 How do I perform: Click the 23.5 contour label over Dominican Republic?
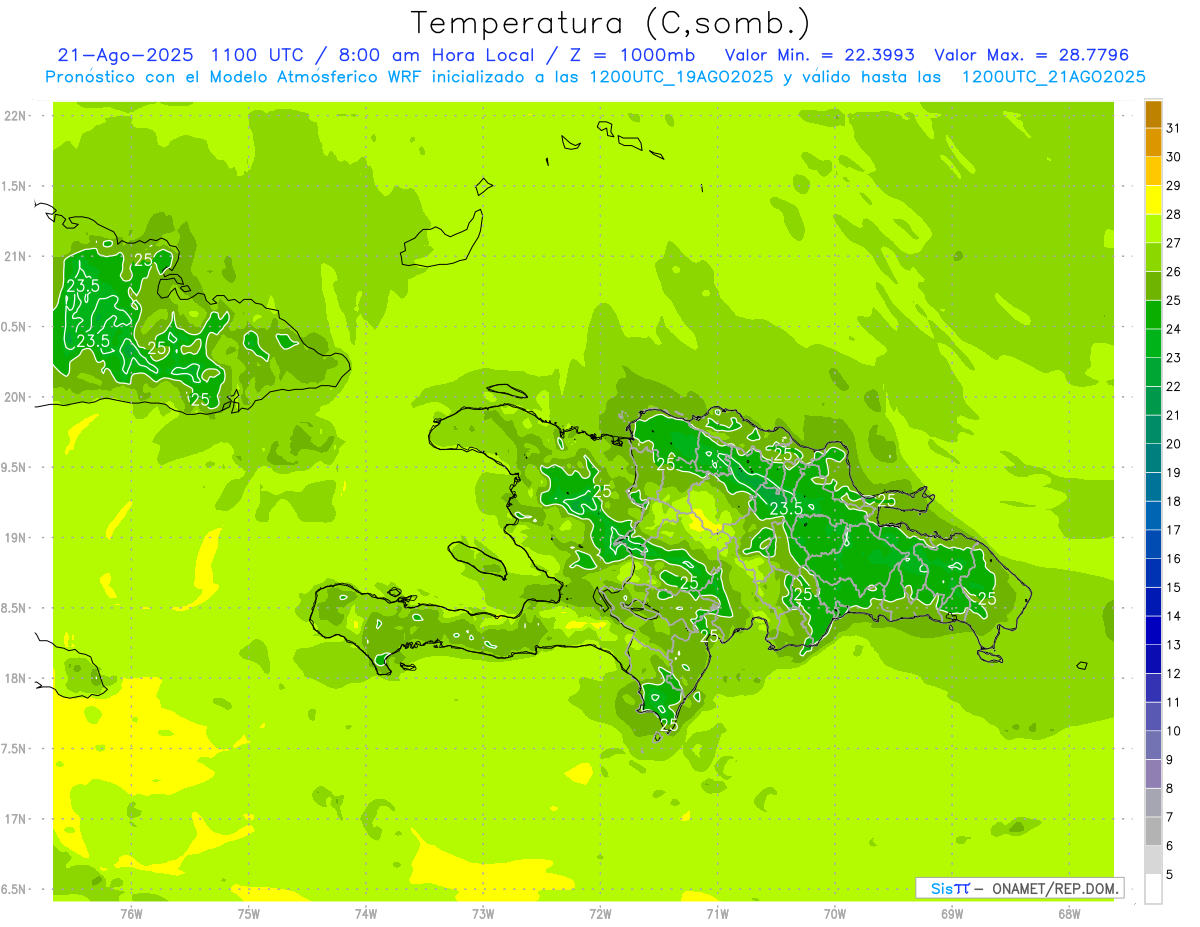pyautogui.click(x=787, y=509)
